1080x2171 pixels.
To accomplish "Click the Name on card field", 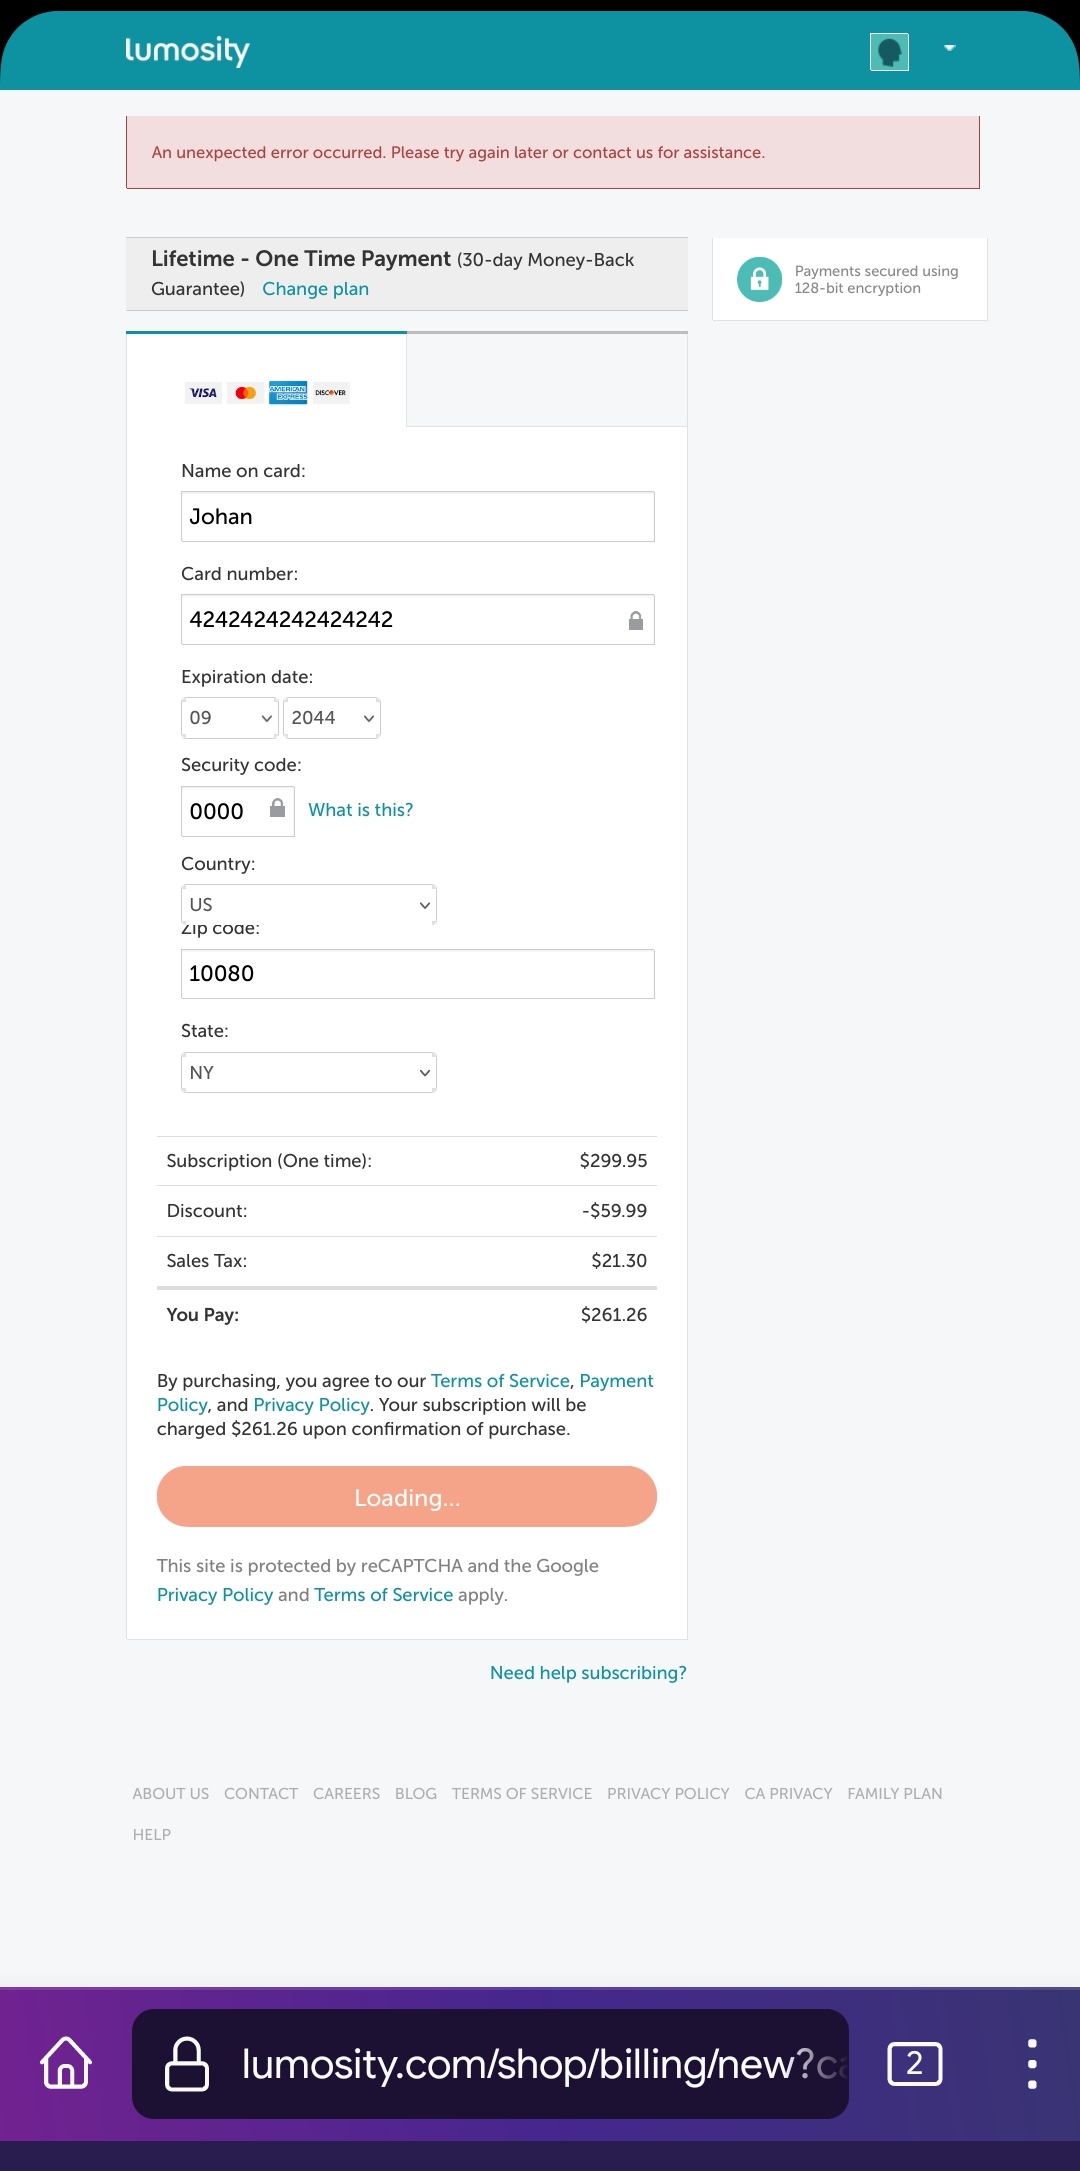I will (x=418, y=517).
